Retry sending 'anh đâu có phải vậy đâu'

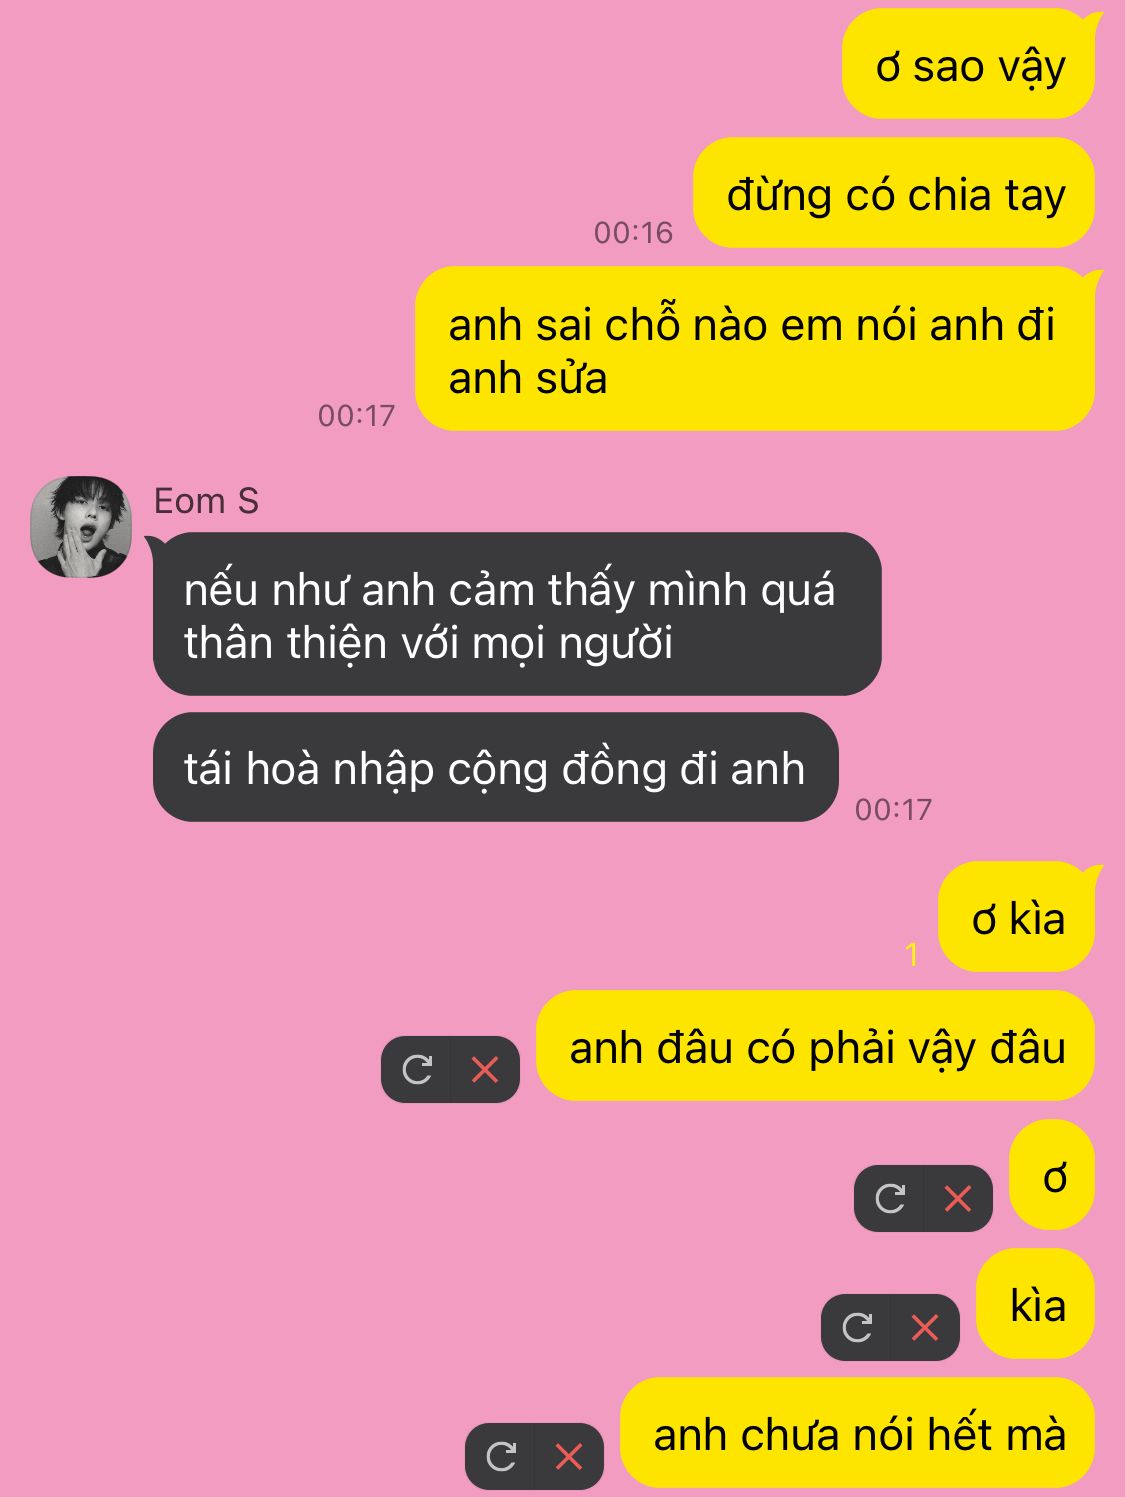(417, 1070)
